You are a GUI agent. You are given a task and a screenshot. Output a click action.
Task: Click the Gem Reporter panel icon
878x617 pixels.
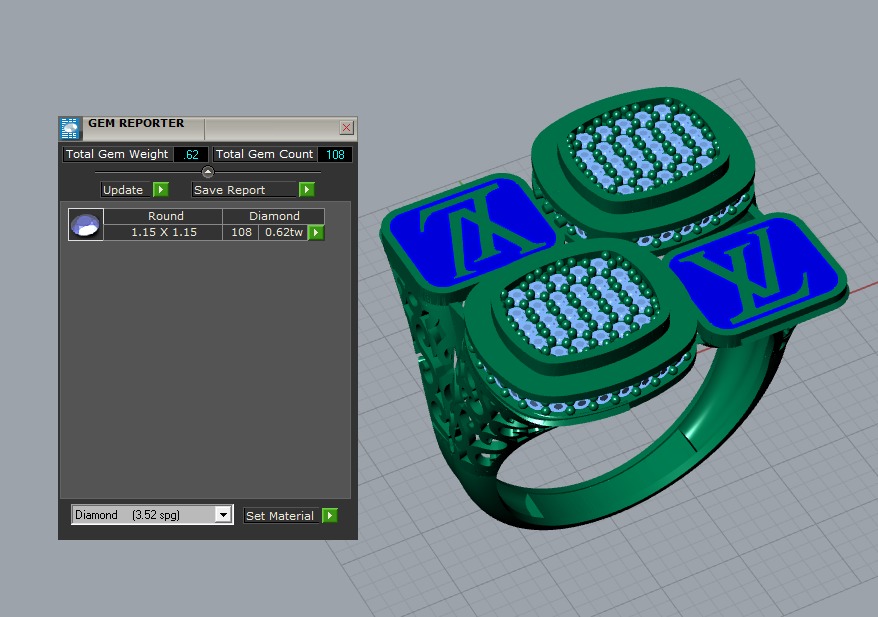(70, 128)
